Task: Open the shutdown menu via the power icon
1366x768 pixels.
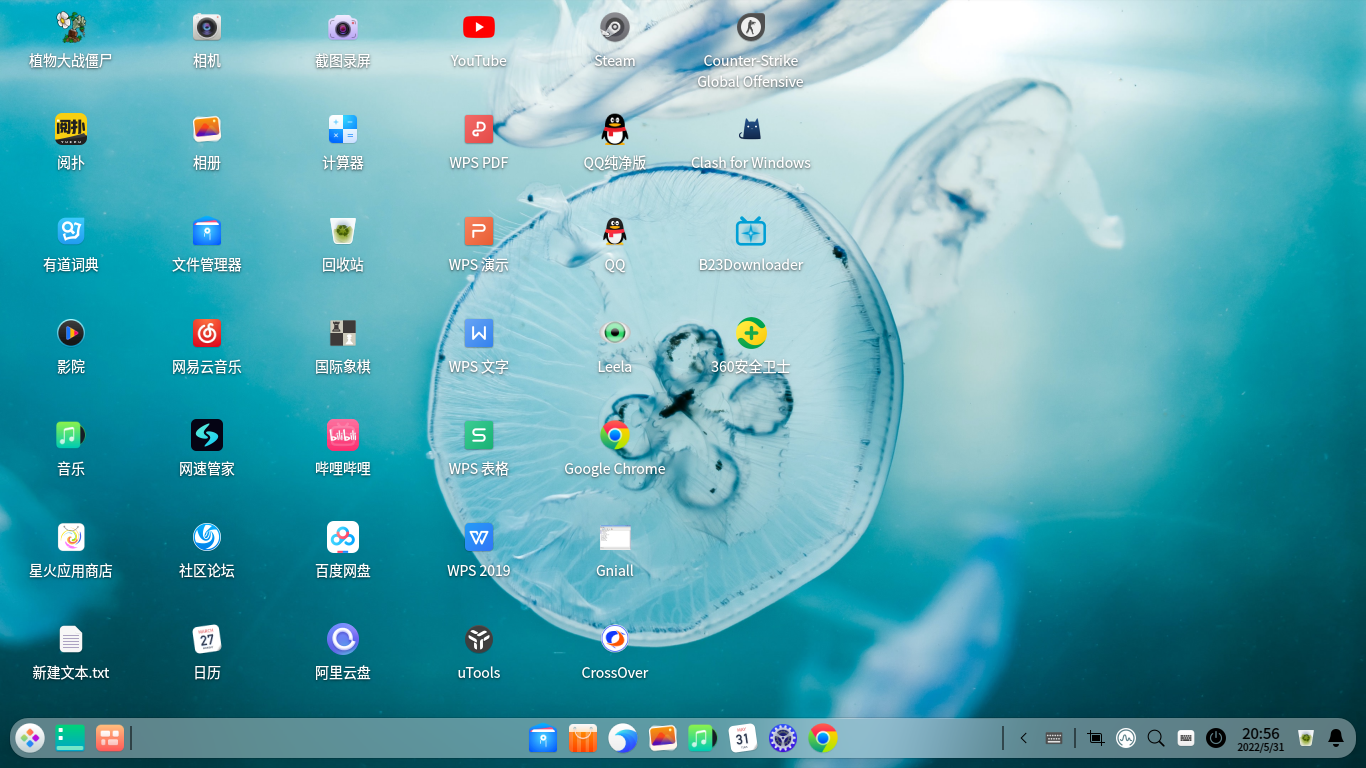Action: tap(1216, 738)
